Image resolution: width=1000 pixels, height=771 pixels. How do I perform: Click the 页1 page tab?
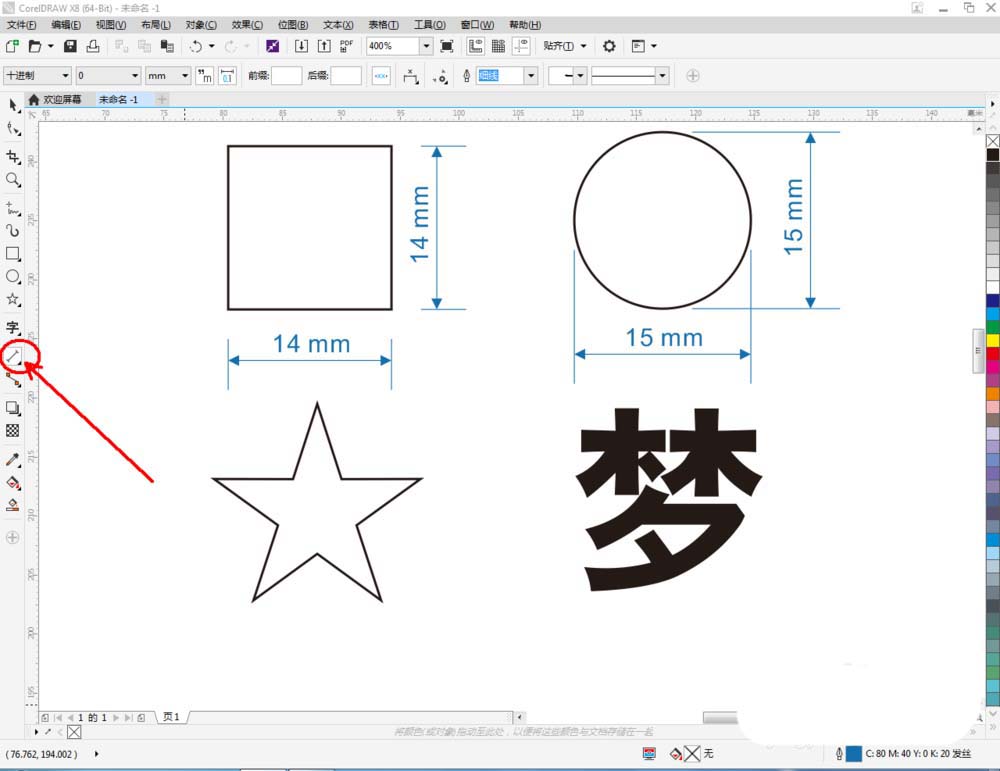(172, 717)
